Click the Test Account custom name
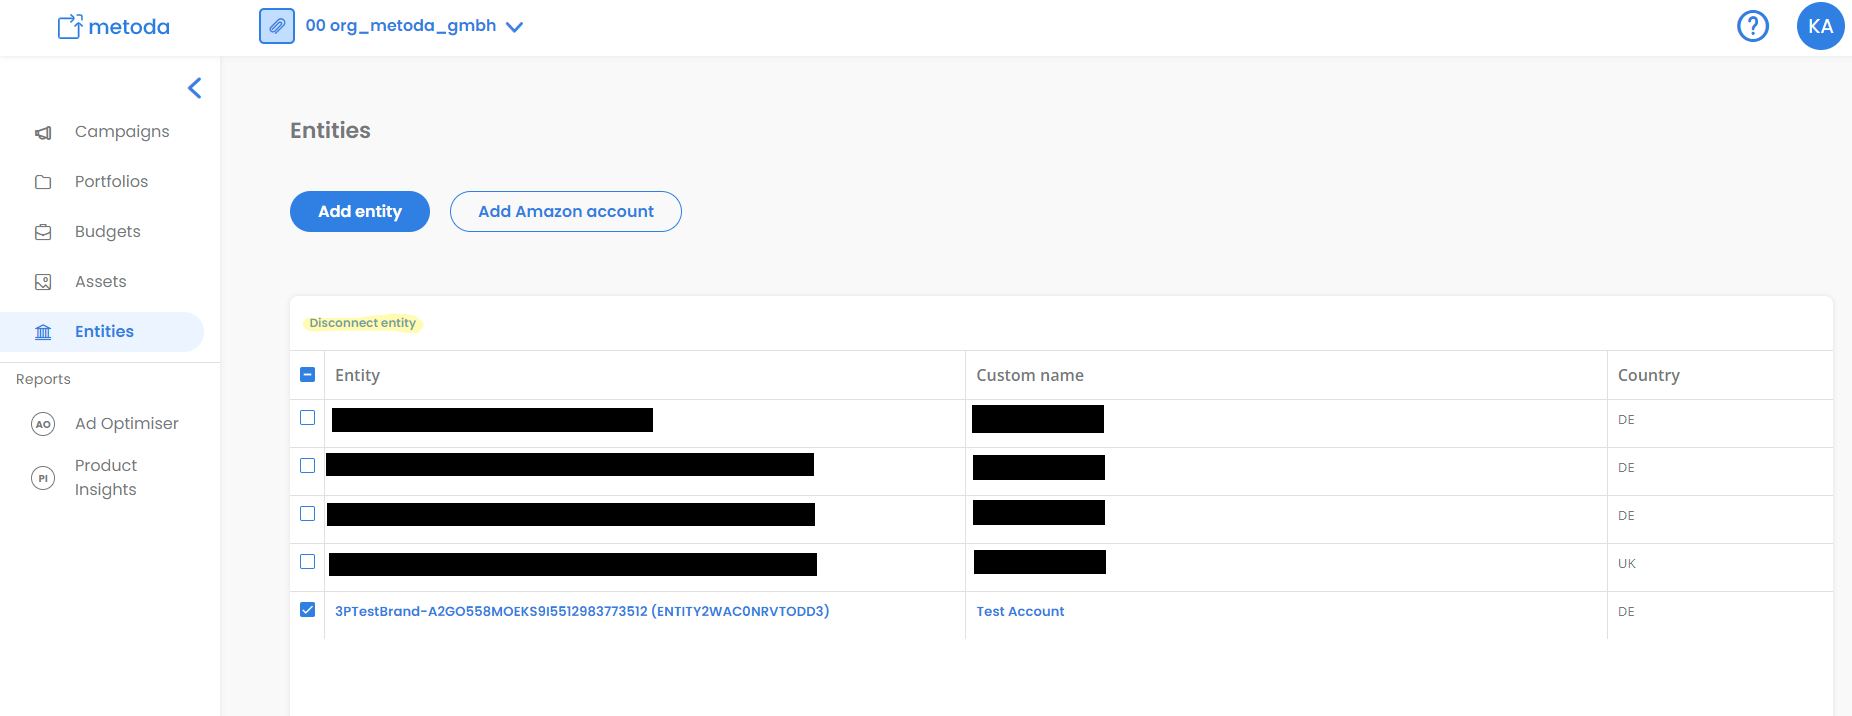Viewport: 1852px width, 716px height. tap(1020, 611)
